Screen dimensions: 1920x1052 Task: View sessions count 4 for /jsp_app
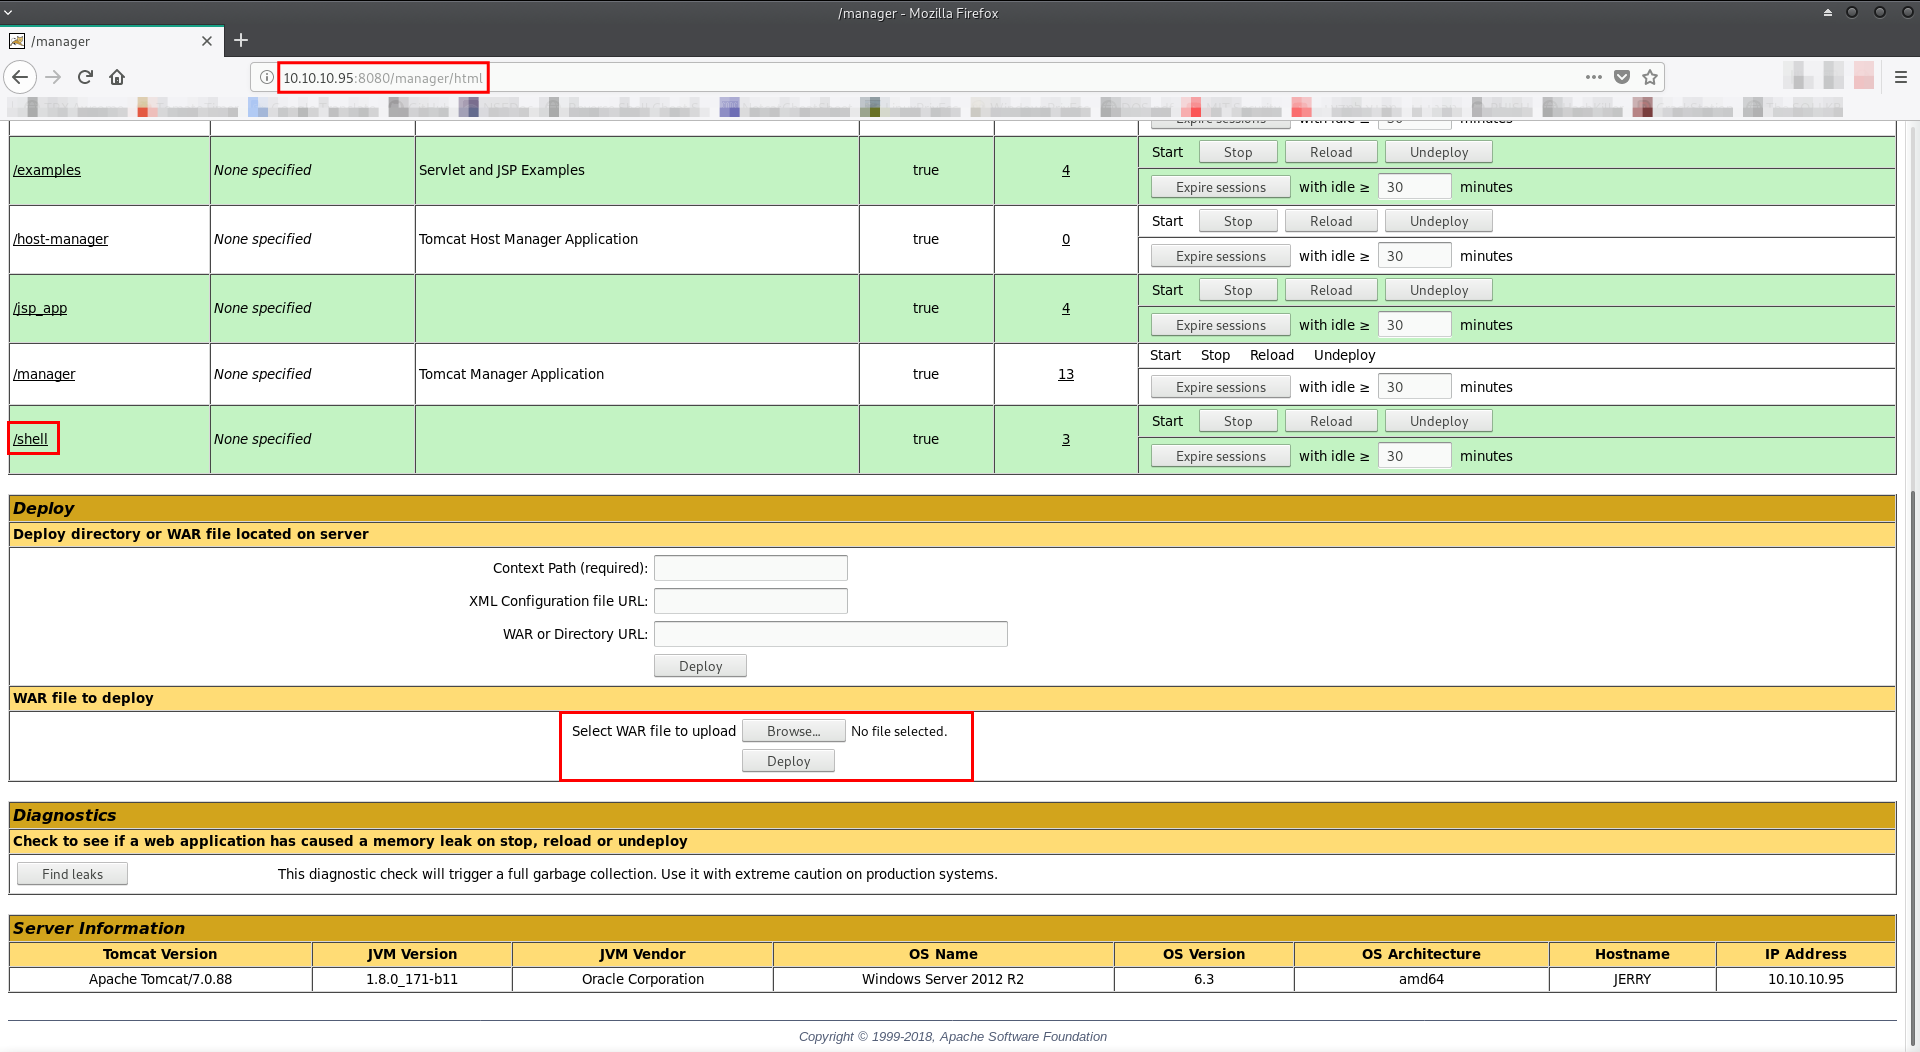point(1066,308)
